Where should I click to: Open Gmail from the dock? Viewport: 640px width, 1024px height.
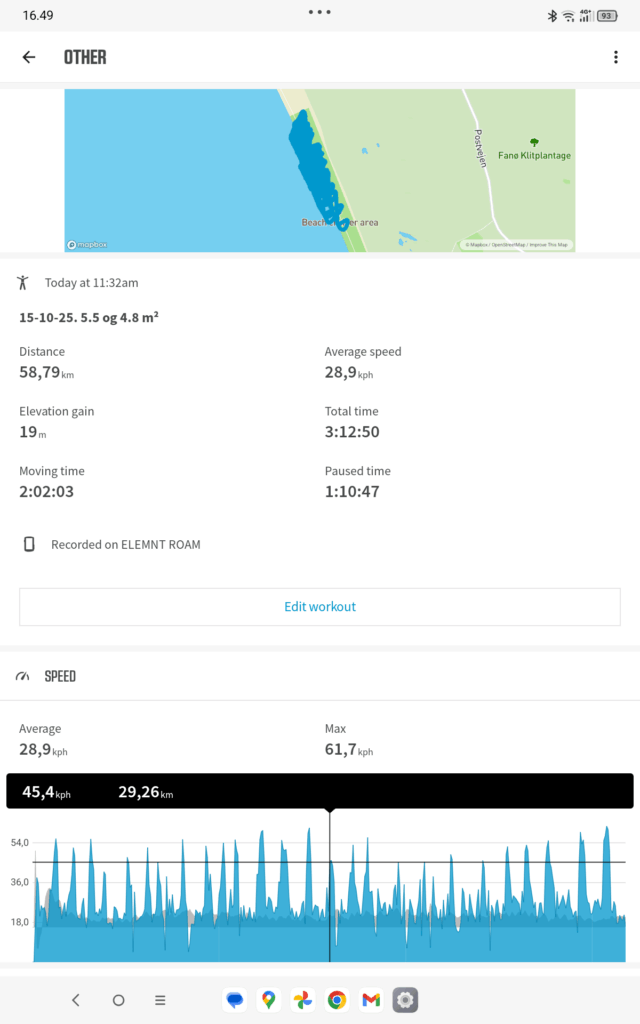[371, 999]
